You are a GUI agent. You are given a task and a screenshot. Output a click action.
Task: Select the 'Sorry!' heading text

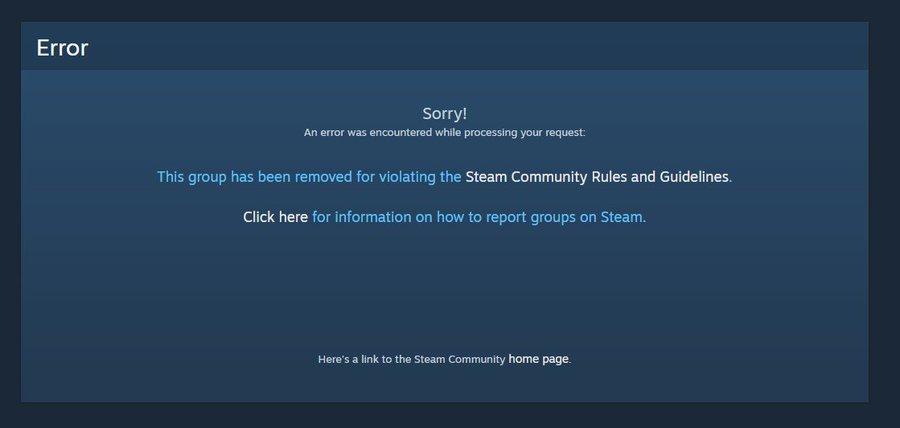pos(445,114)
